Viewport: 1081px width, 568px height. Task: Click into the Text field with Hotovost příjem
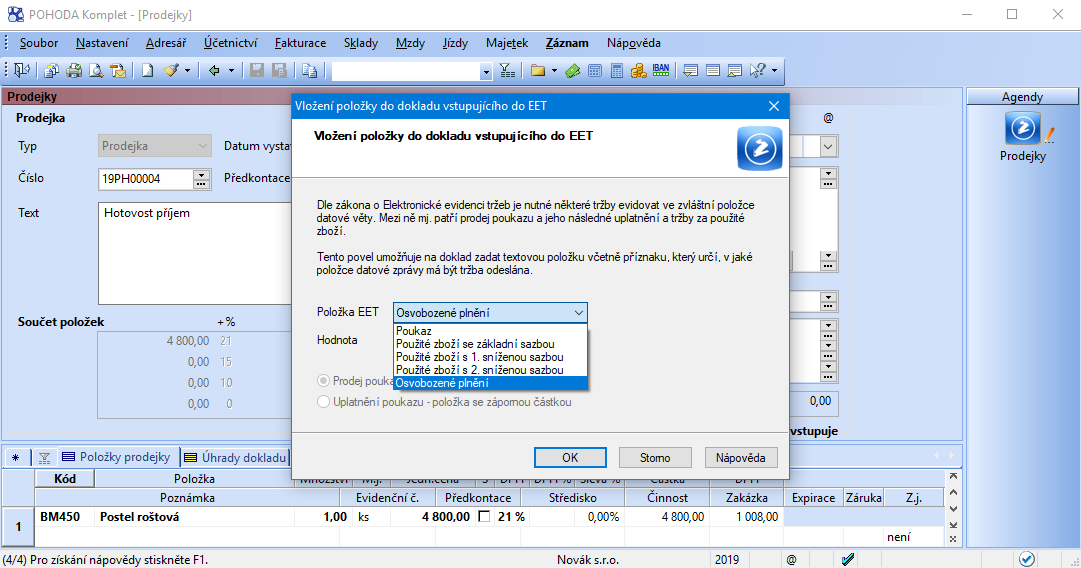tap(195, 253)
